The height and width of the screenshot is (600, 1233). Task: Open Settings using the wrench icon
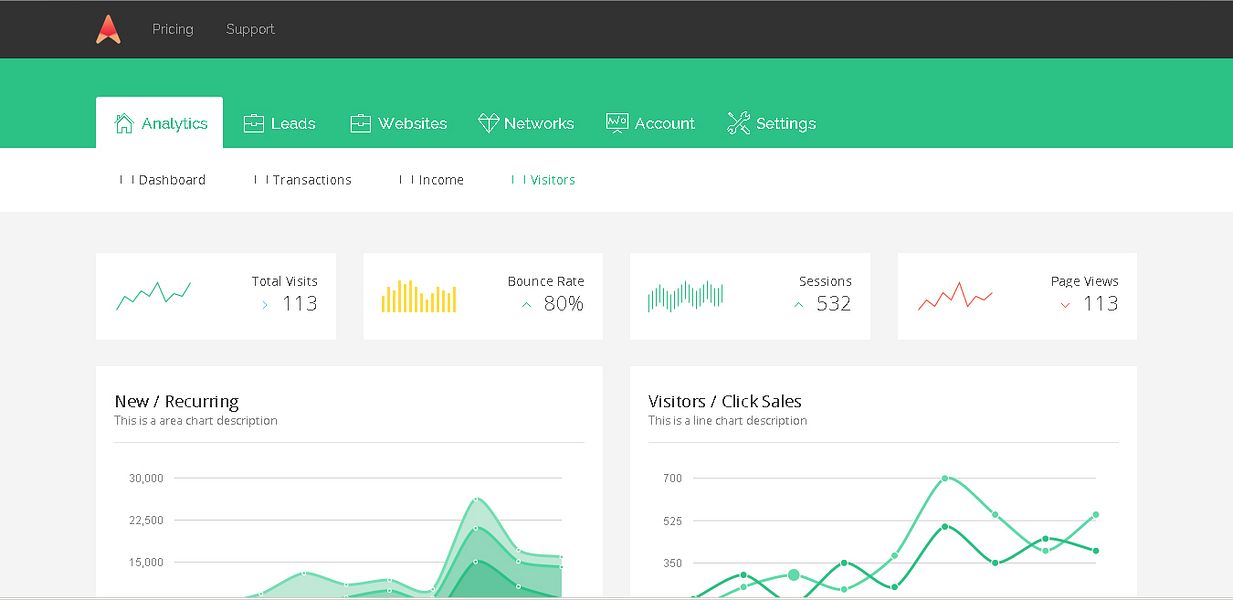pyautogui.click(x=737, y=122)
